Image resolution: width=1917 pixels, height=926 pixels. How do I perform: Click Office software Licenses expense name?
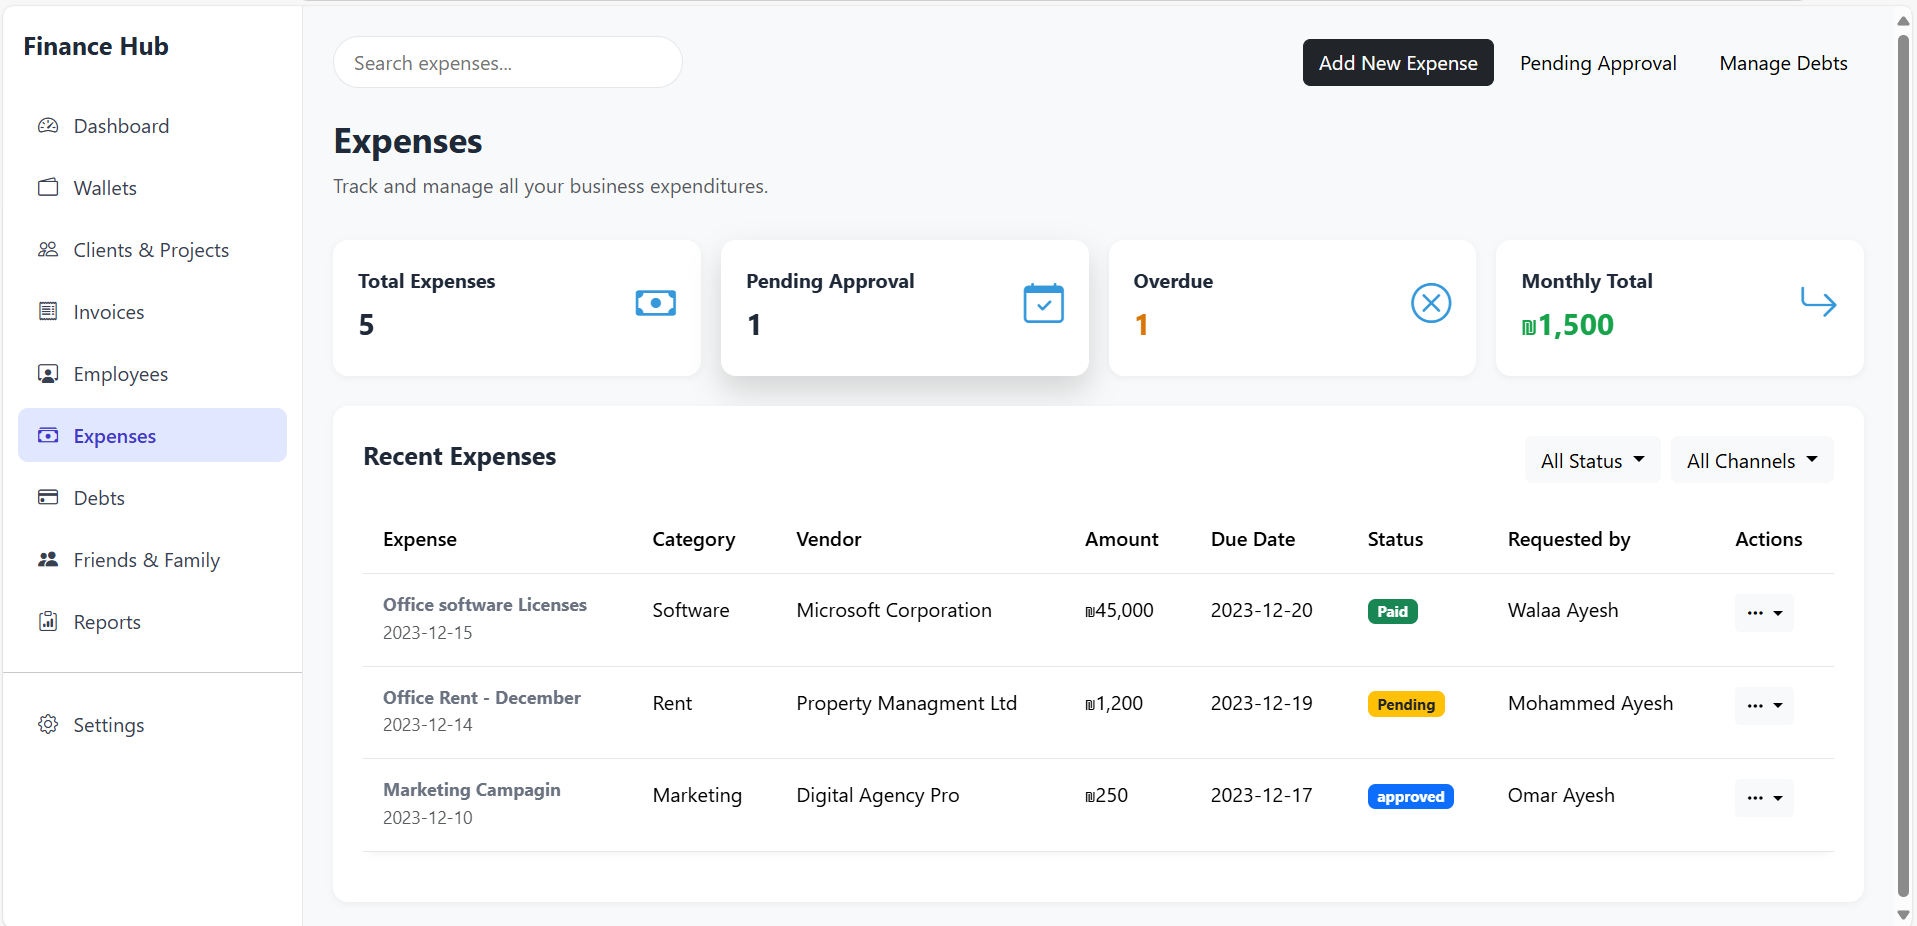pos(485,605)
